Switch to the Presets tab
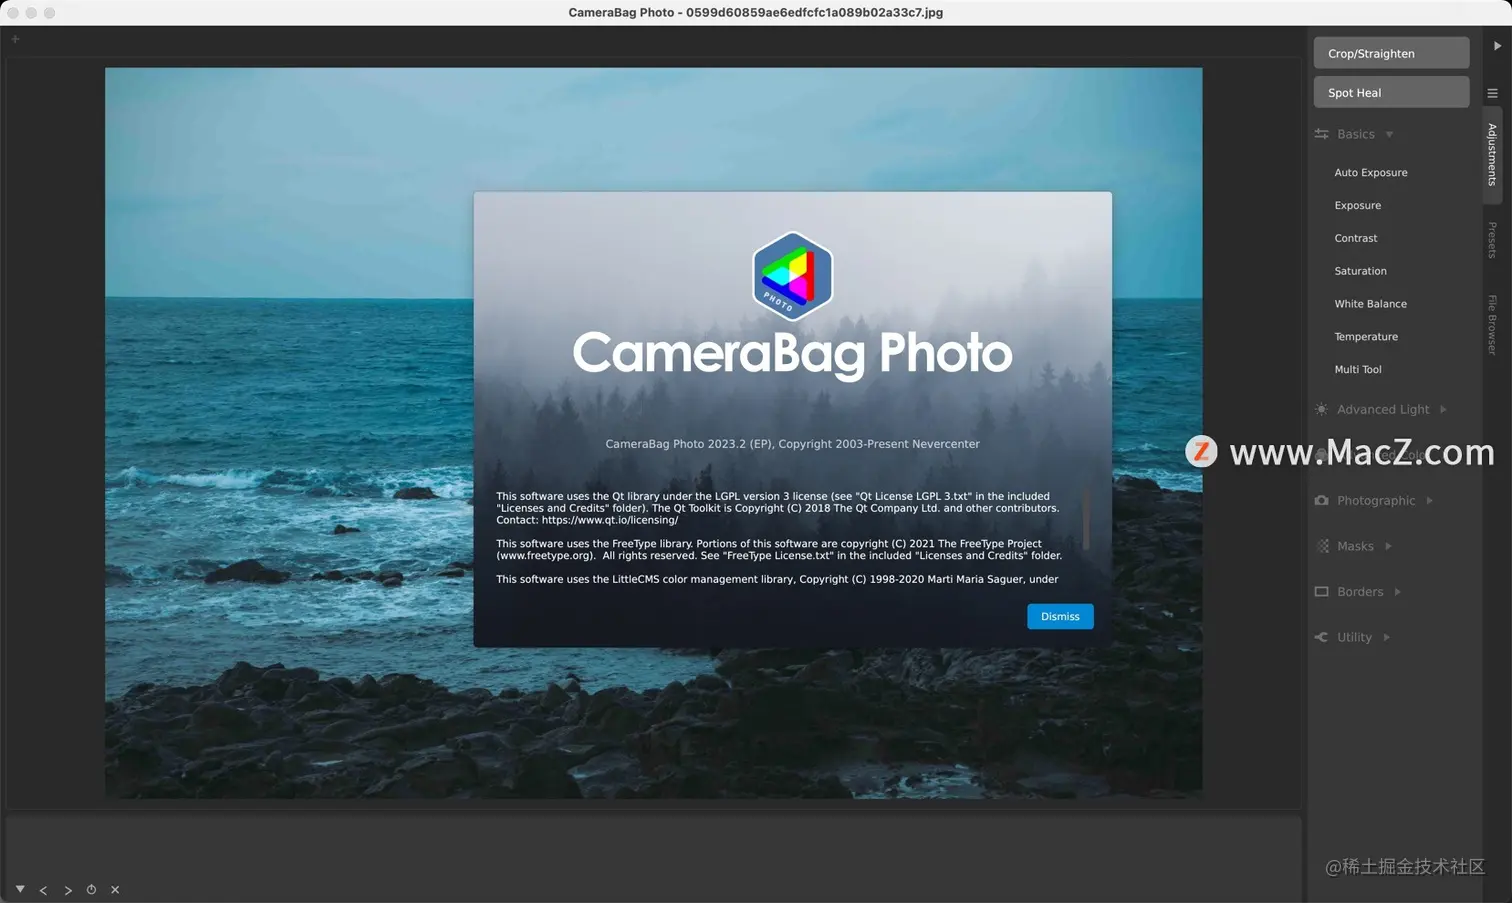 coord(1492,240)
